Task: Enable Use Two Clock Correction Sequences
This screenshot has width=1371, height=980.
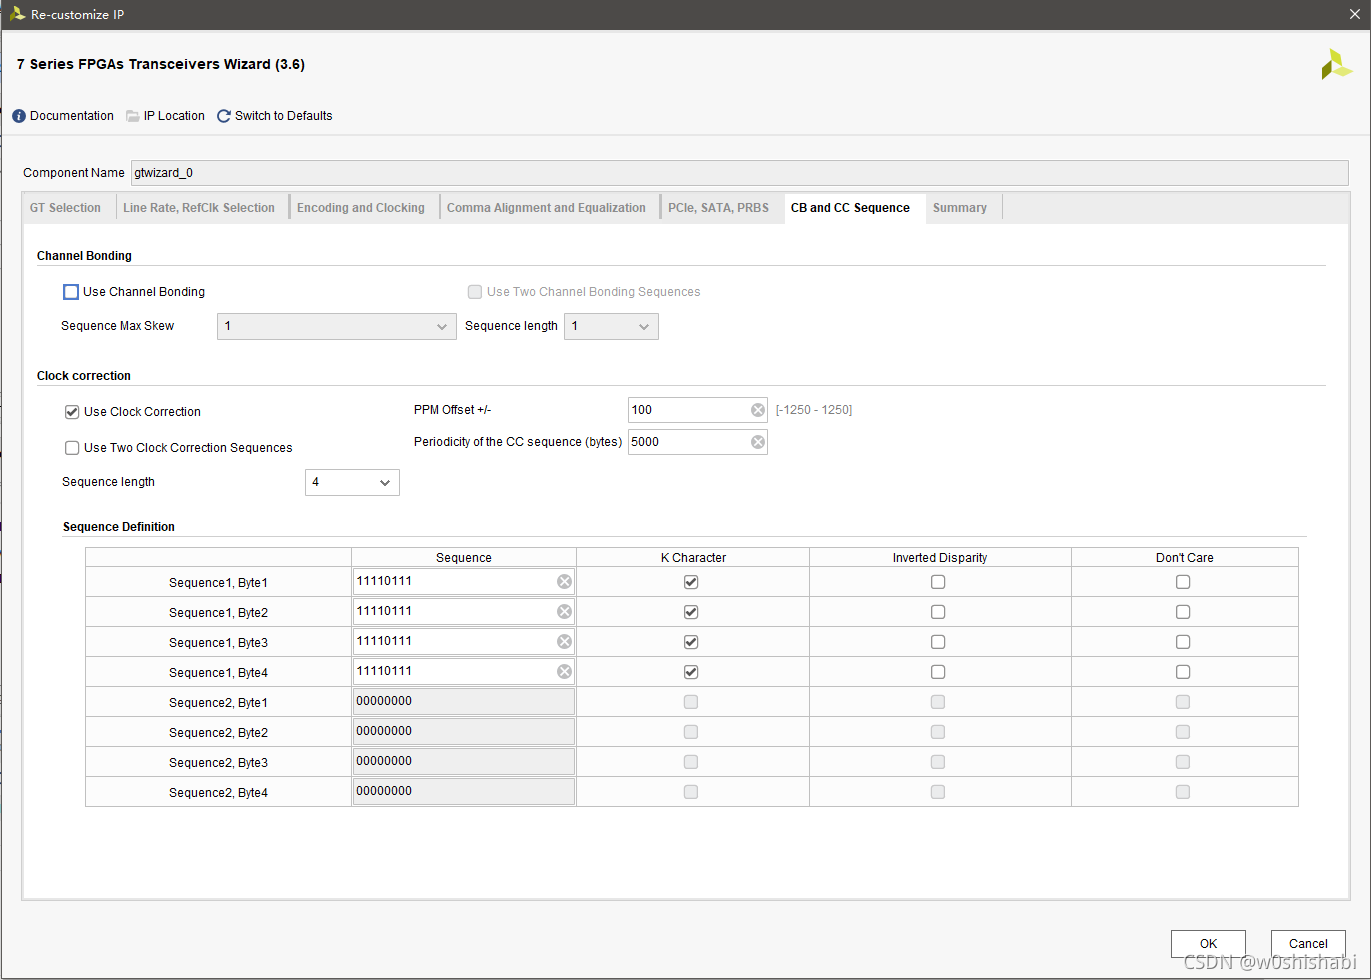Action: [72, 448]
